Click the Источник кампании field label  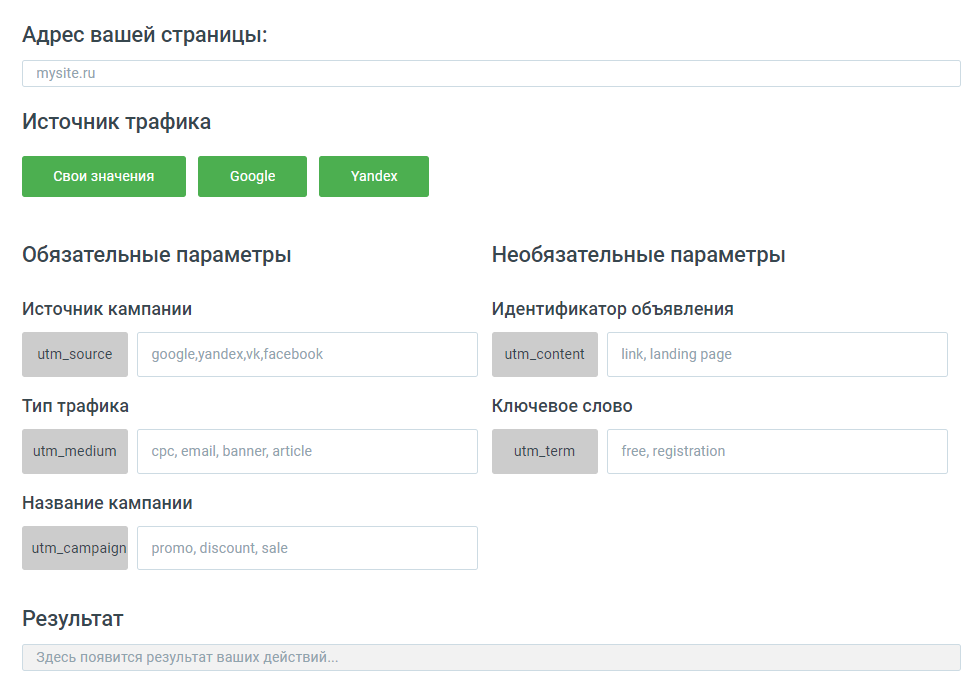pos(107,309)
